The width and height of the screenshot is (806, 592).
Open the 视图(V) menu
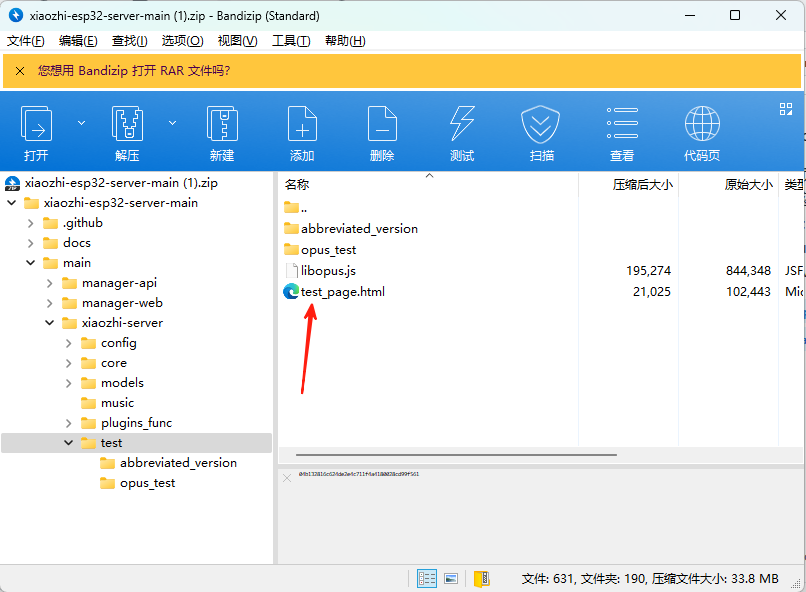click(x=237, y=41)
